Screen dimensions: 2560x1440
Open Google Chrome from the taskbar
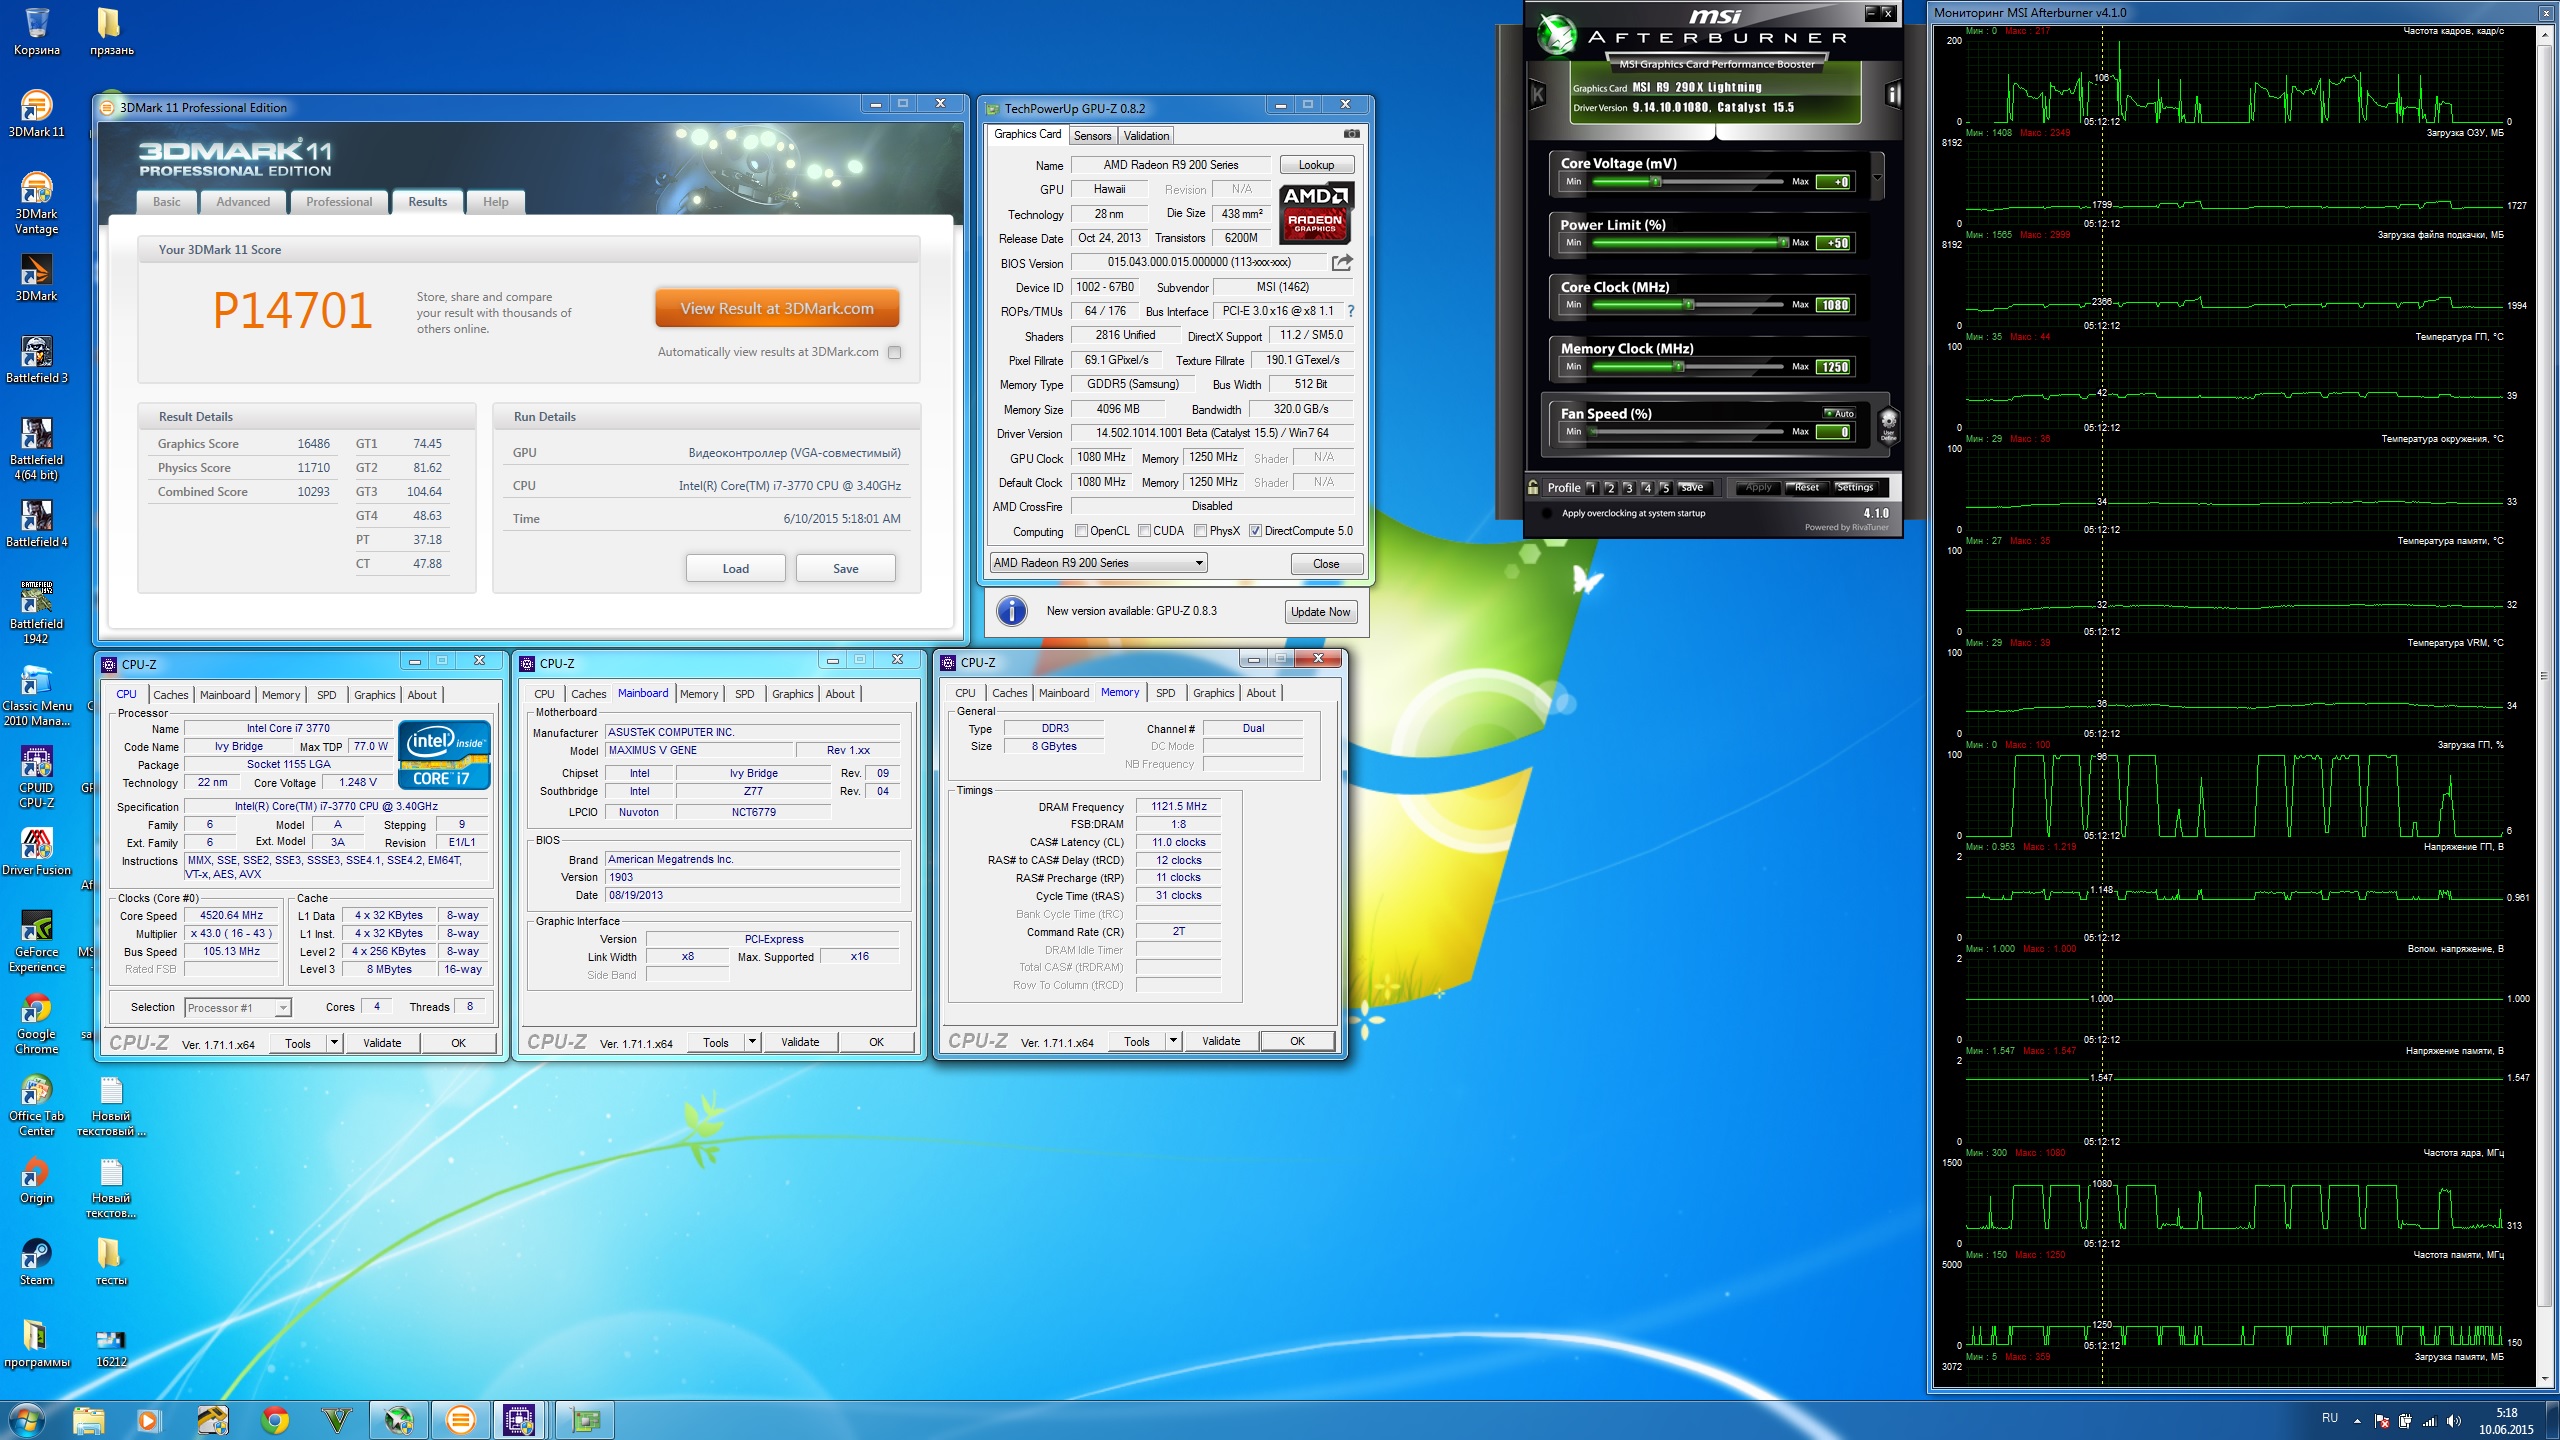pos(275,1419)
